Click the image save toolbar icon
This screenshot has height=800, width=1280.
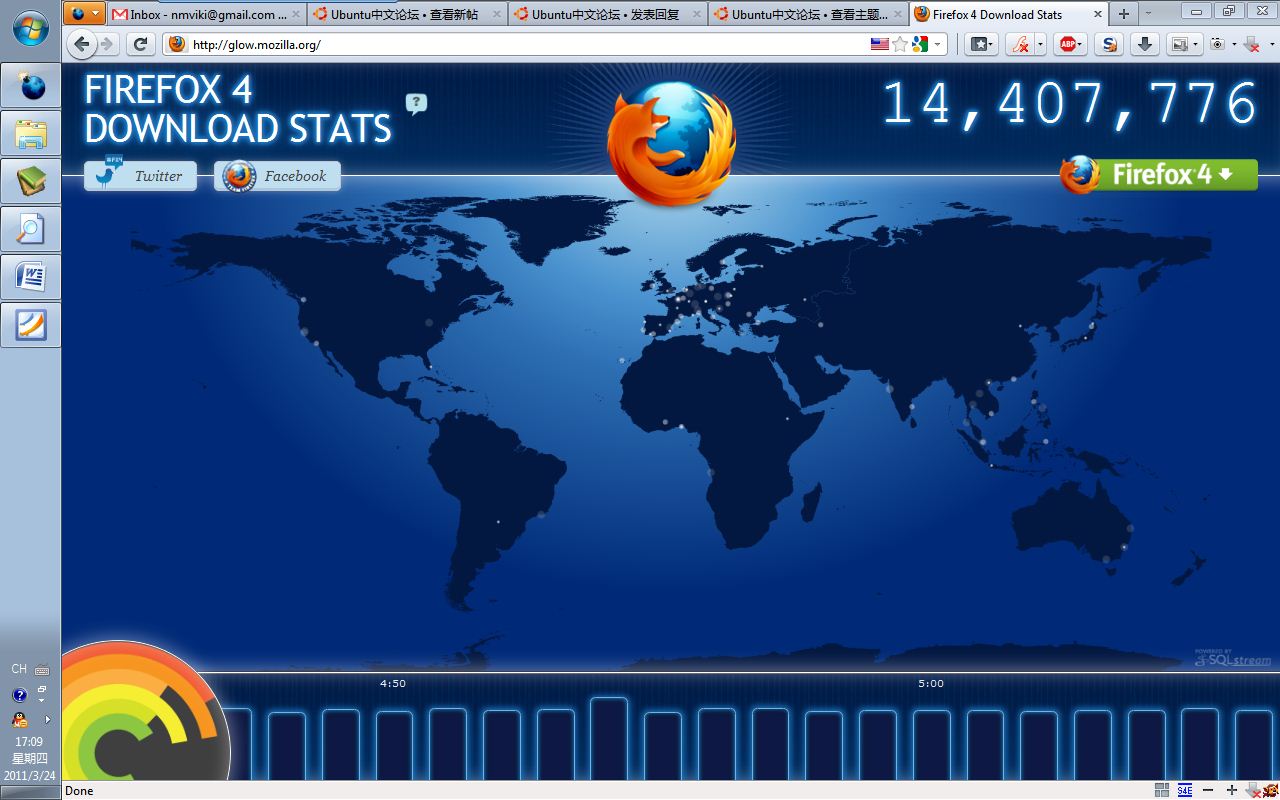1180,44
